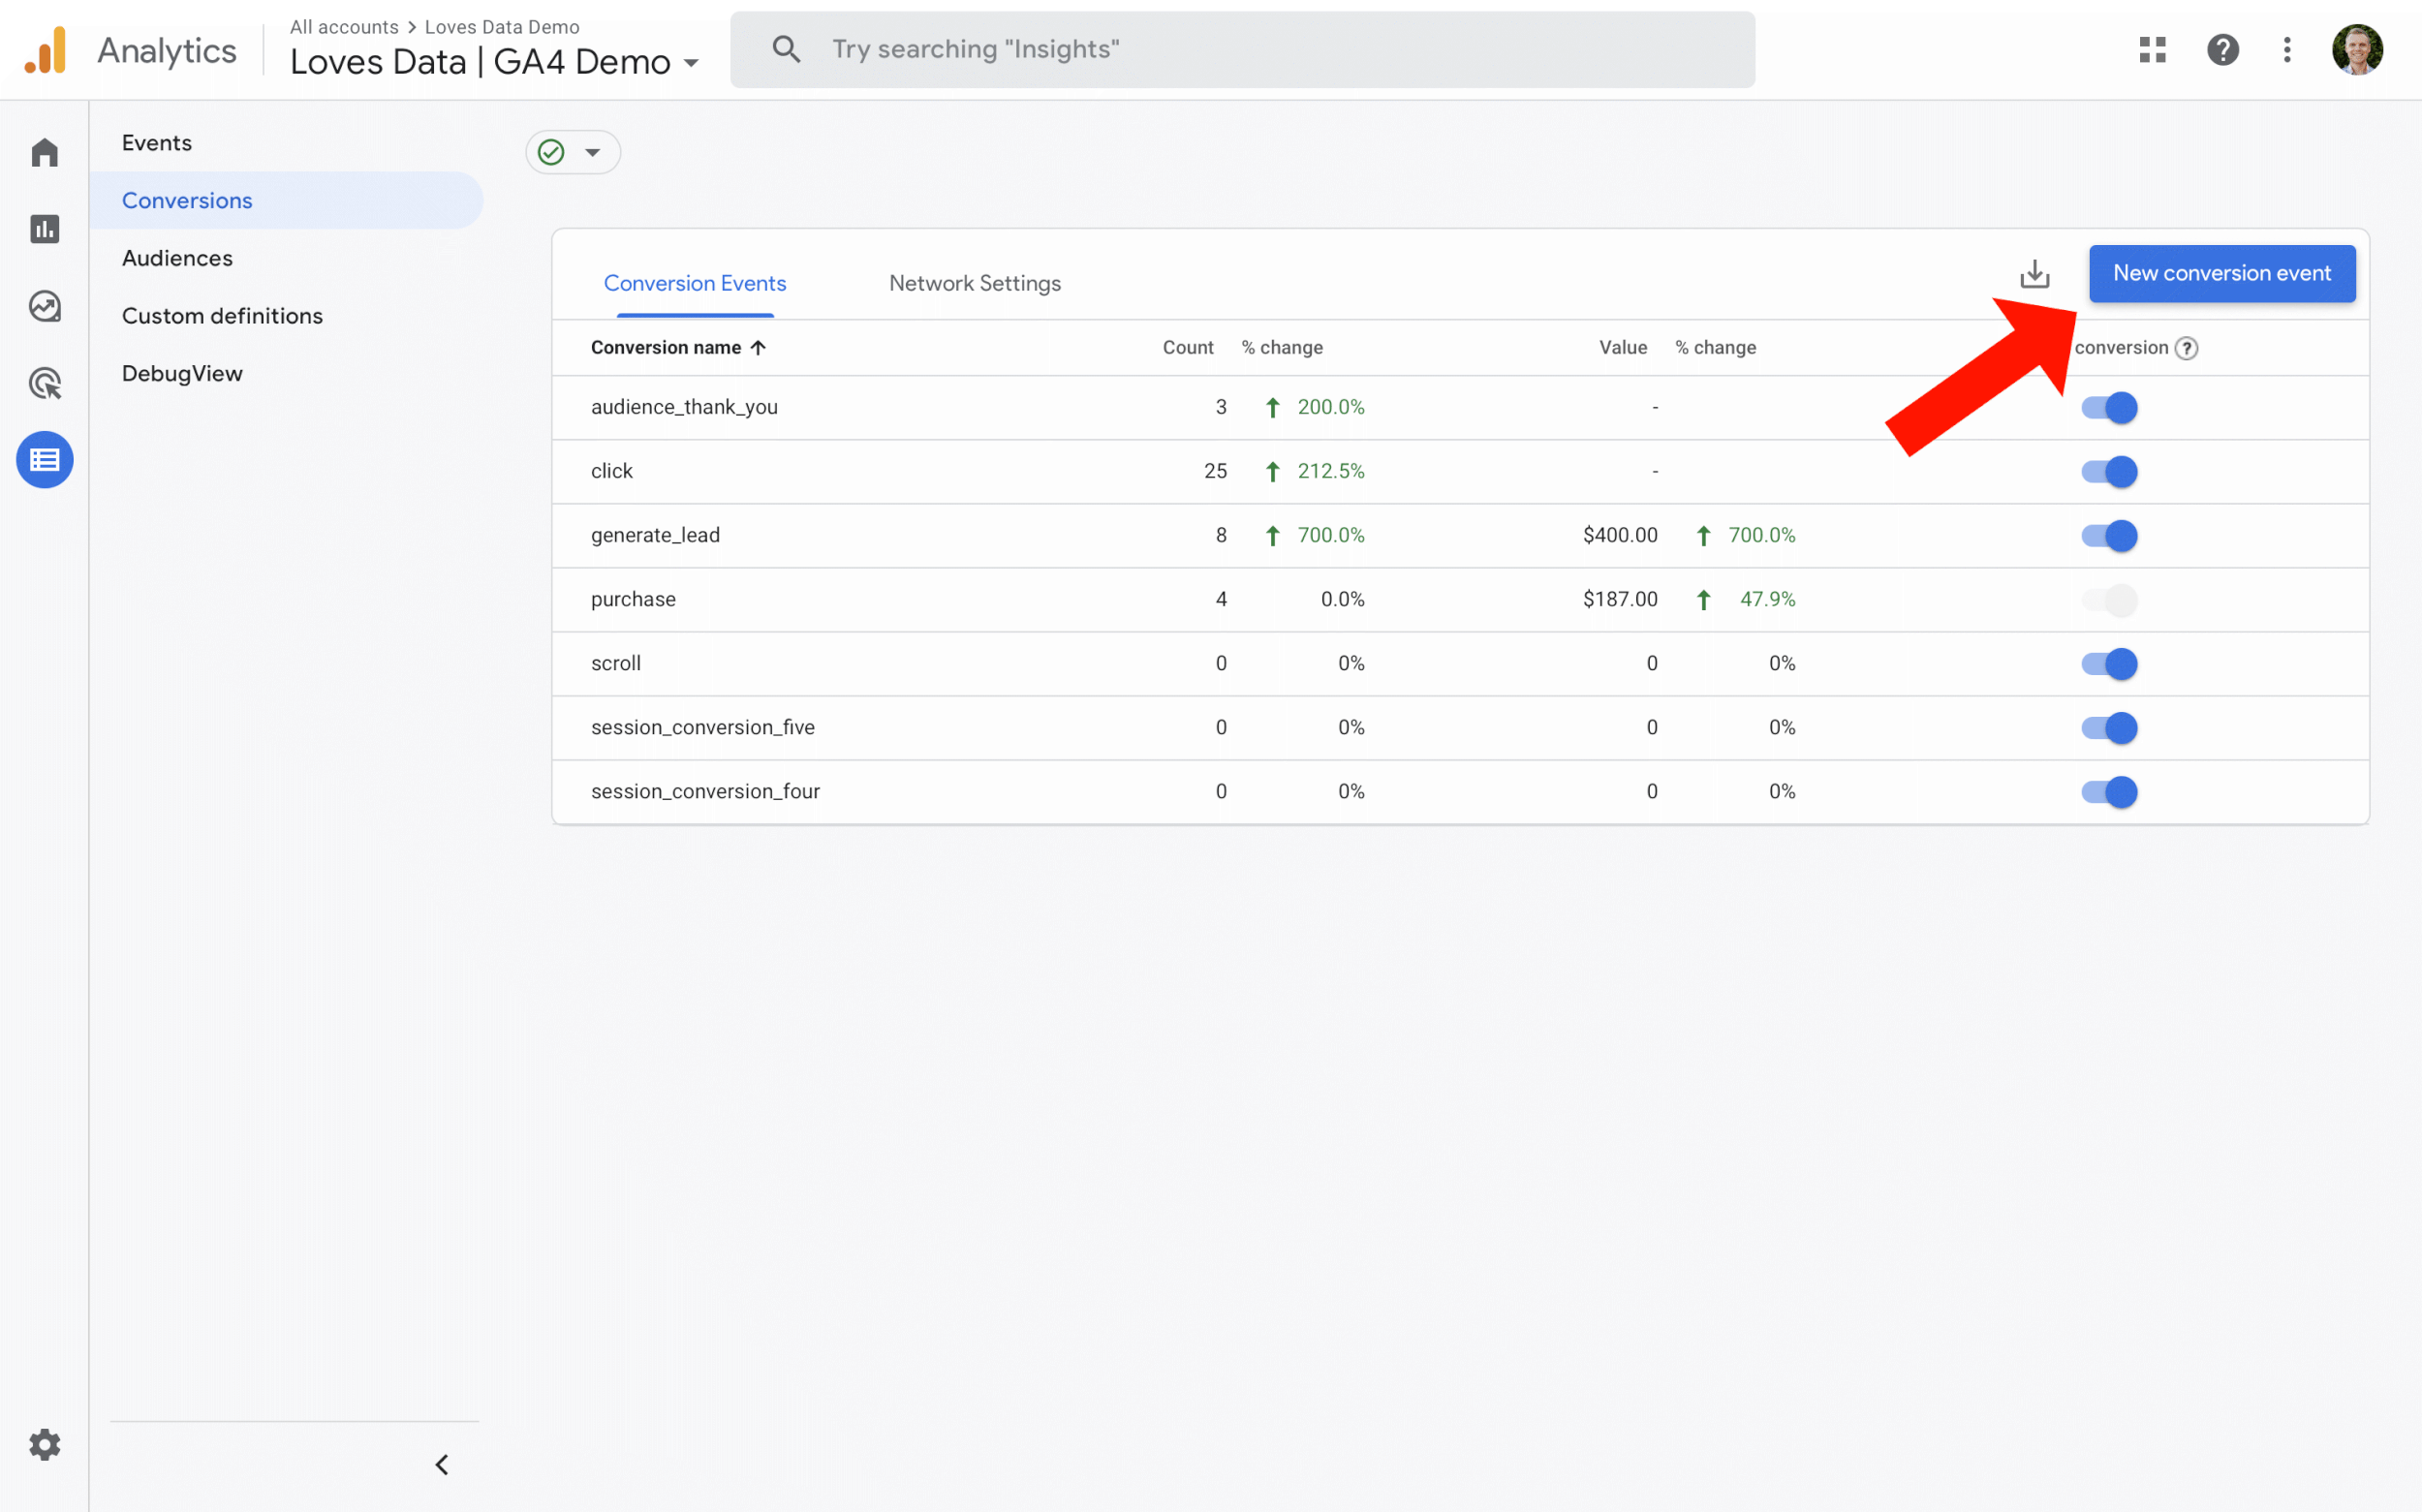Viewport: 2422px width, 1512px height.
Task: Toggle off audience_thank_you conversion switch
Action: [x=2108, y=408]
